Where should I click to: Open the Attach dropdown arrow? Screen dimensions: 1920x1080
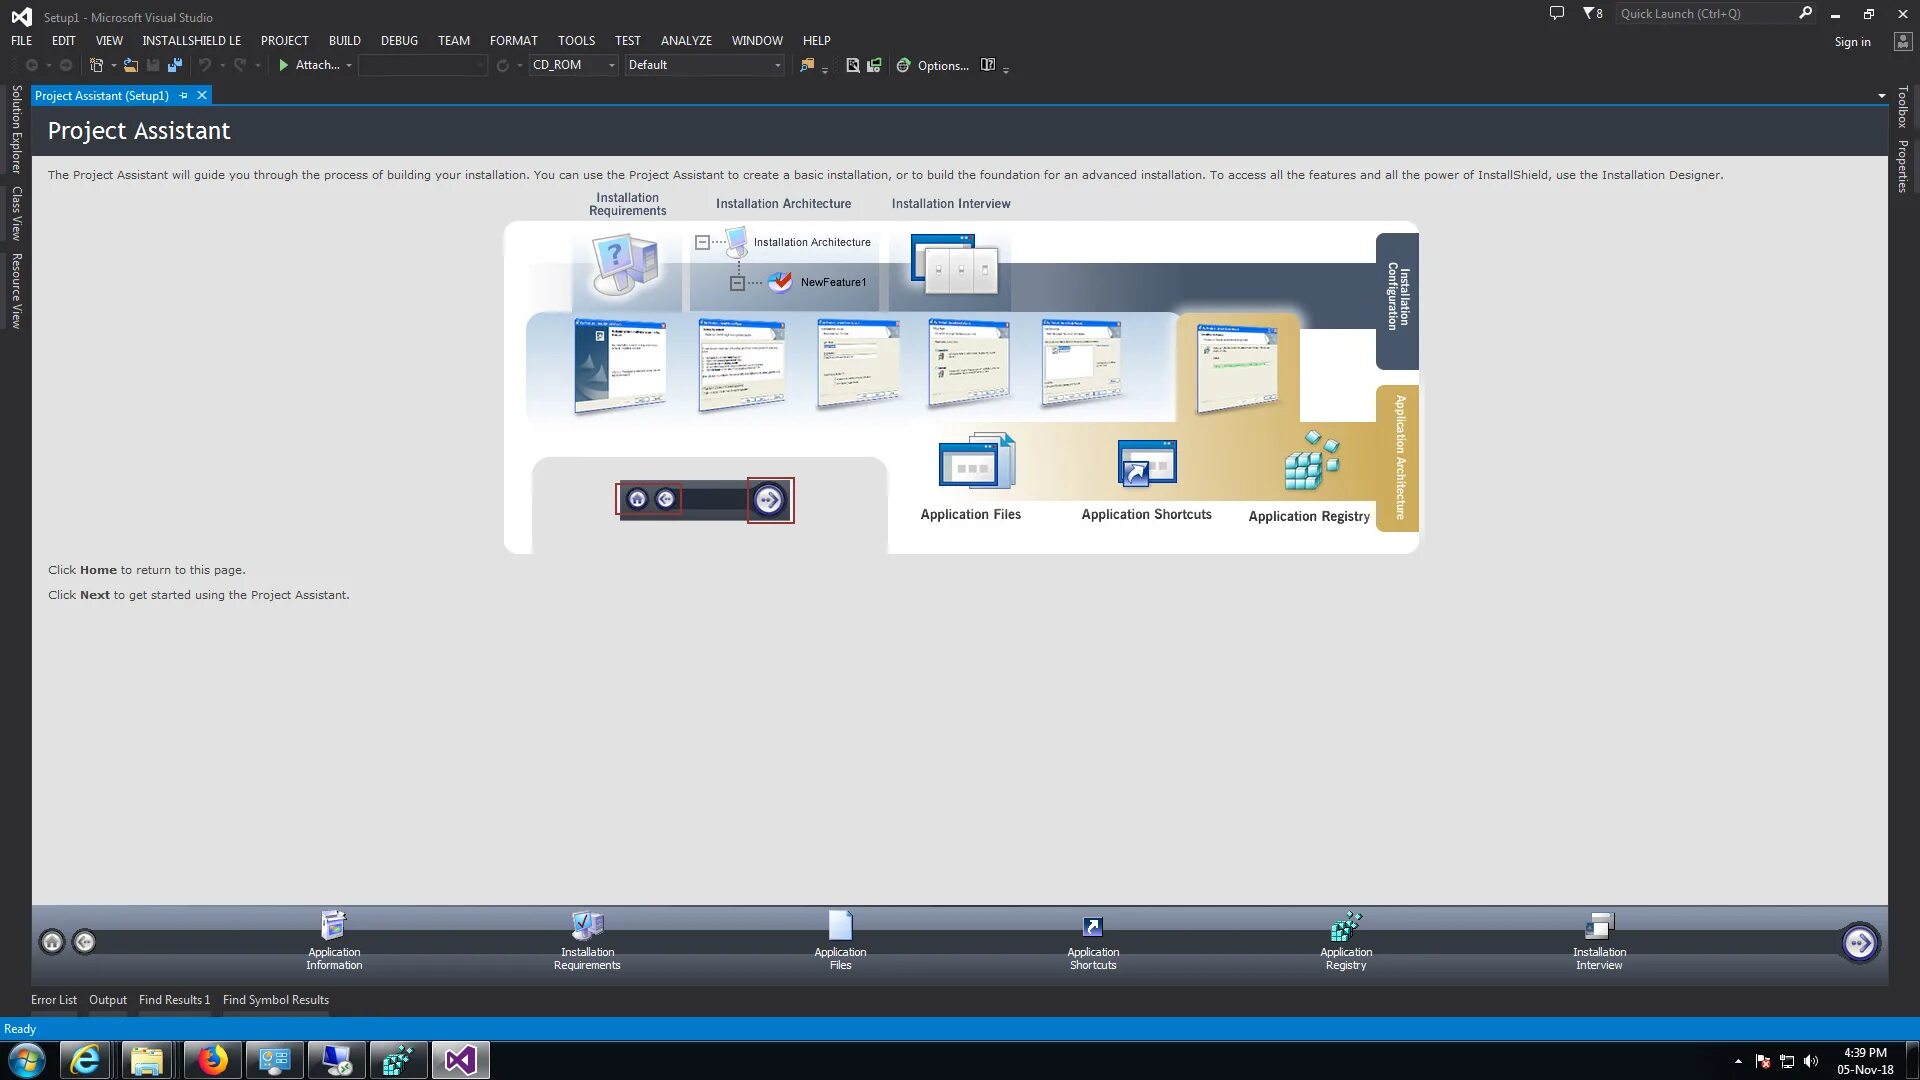click(349, 65)
